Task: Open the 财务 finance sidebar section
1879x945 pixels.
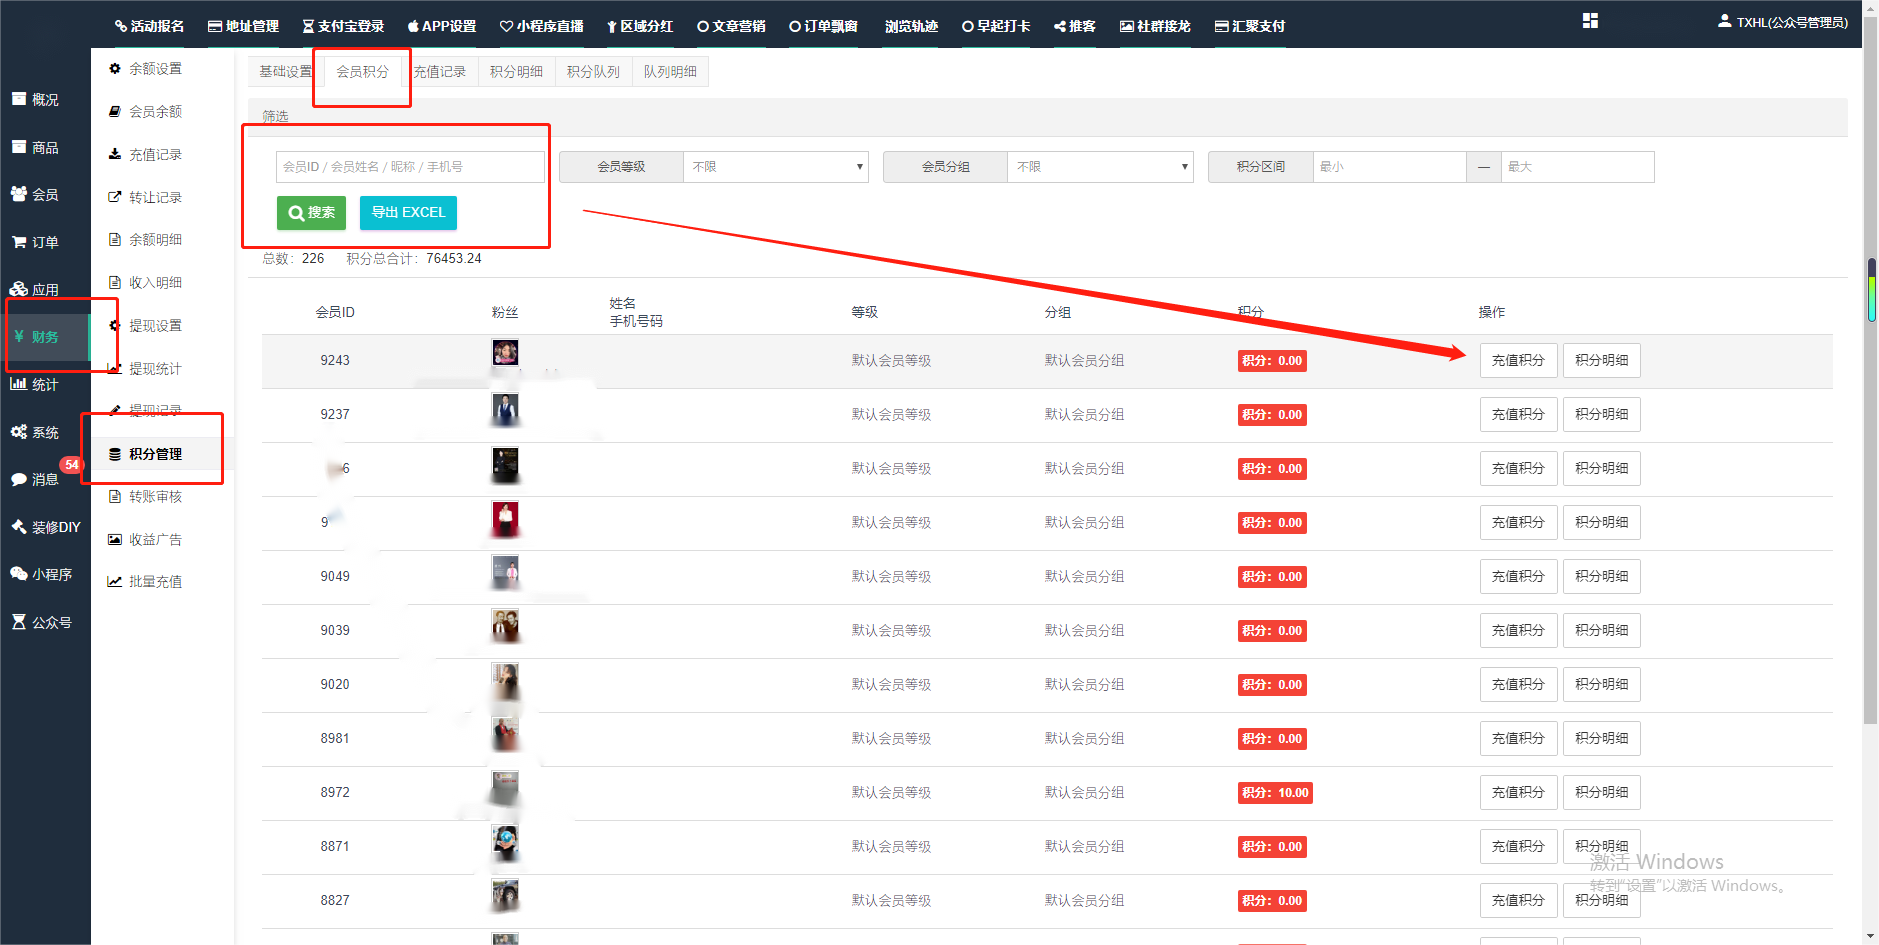Action: [45, 337]
